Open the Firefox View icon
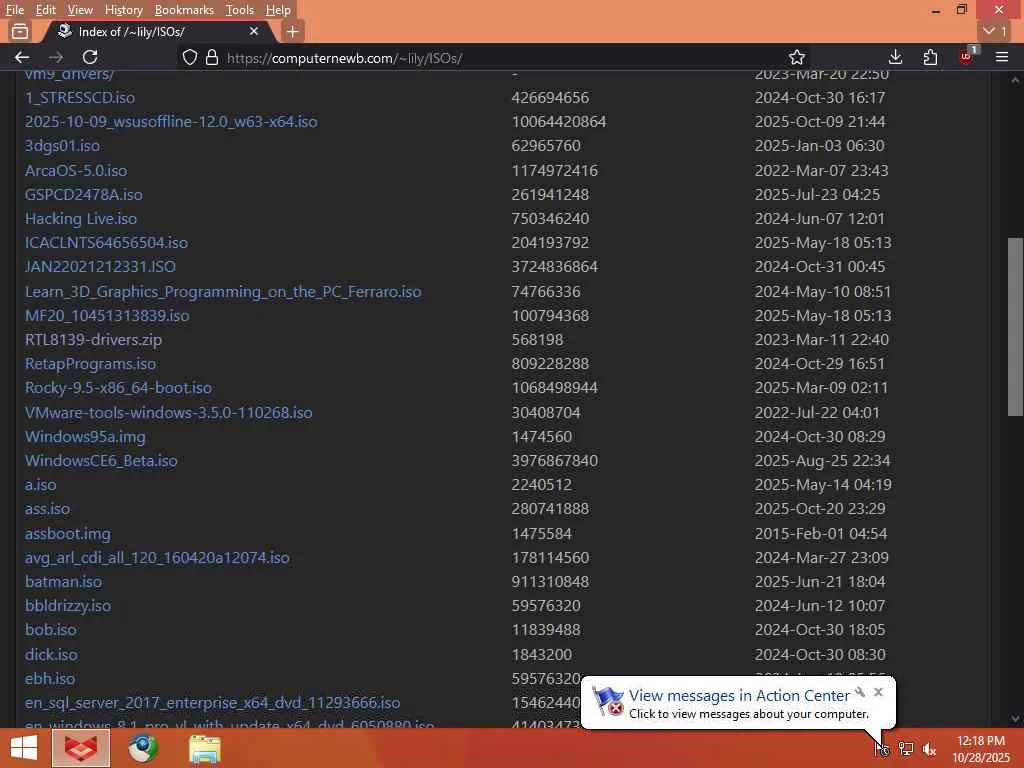Viewport: 1024px width, 768px height. pyautogui.click(x=20, y=31)
